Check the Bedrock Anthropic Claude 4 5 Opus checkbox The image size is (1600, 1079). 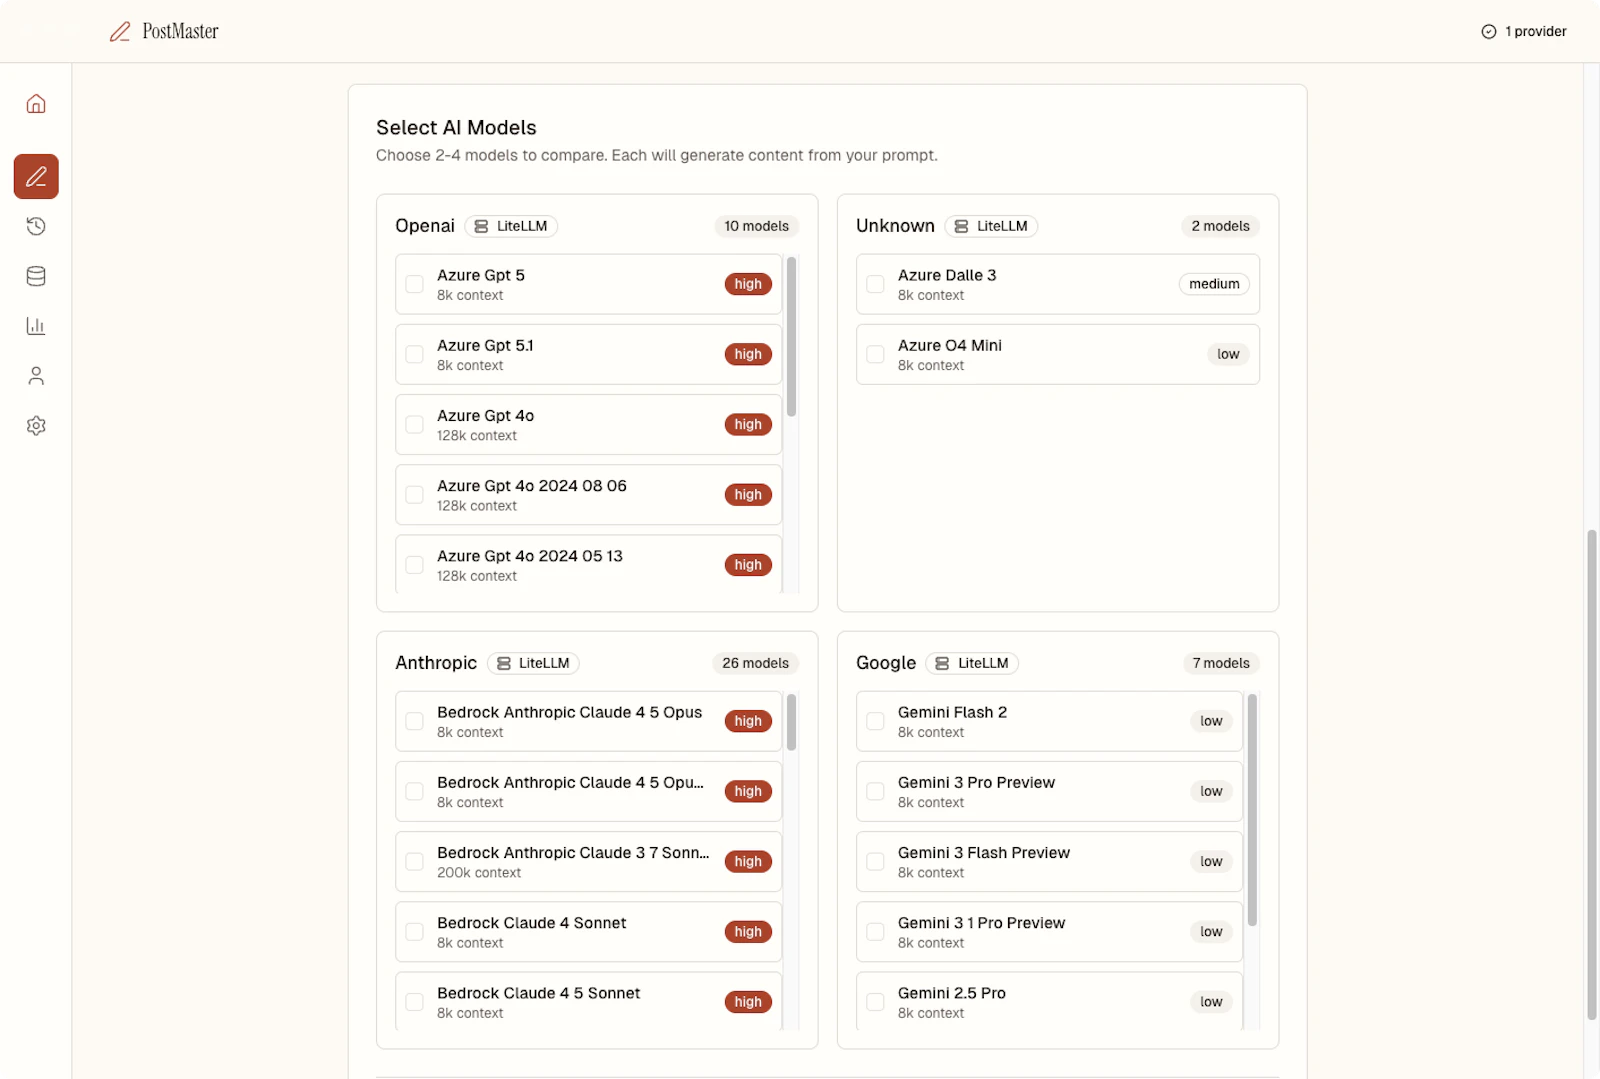click(x=414, y=721)
